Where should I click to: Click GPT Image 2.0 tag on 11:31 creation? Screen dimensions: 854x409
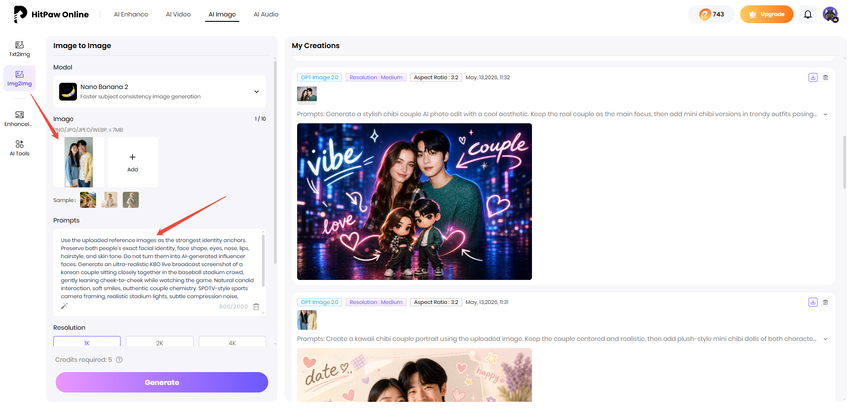pos(320,302)
